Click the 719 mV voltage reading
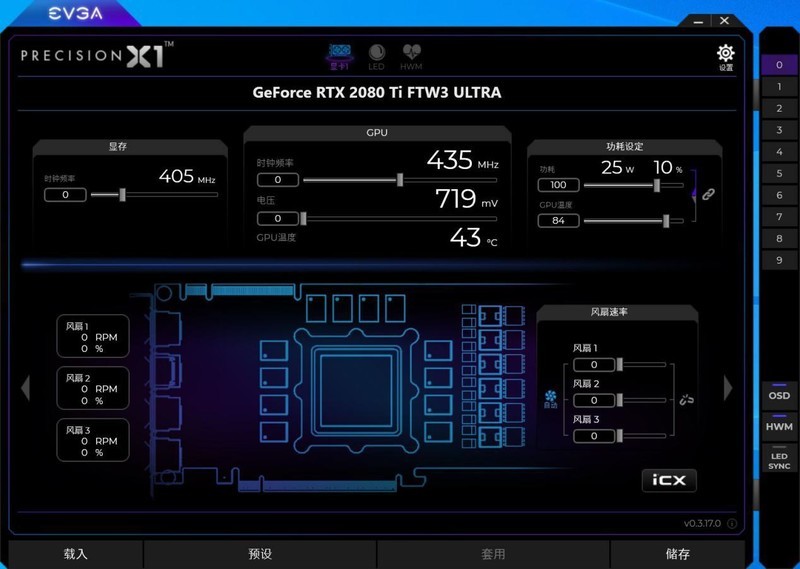Image resolution: width=800 pixels, height=569 pixels. [x=466, y=200]
